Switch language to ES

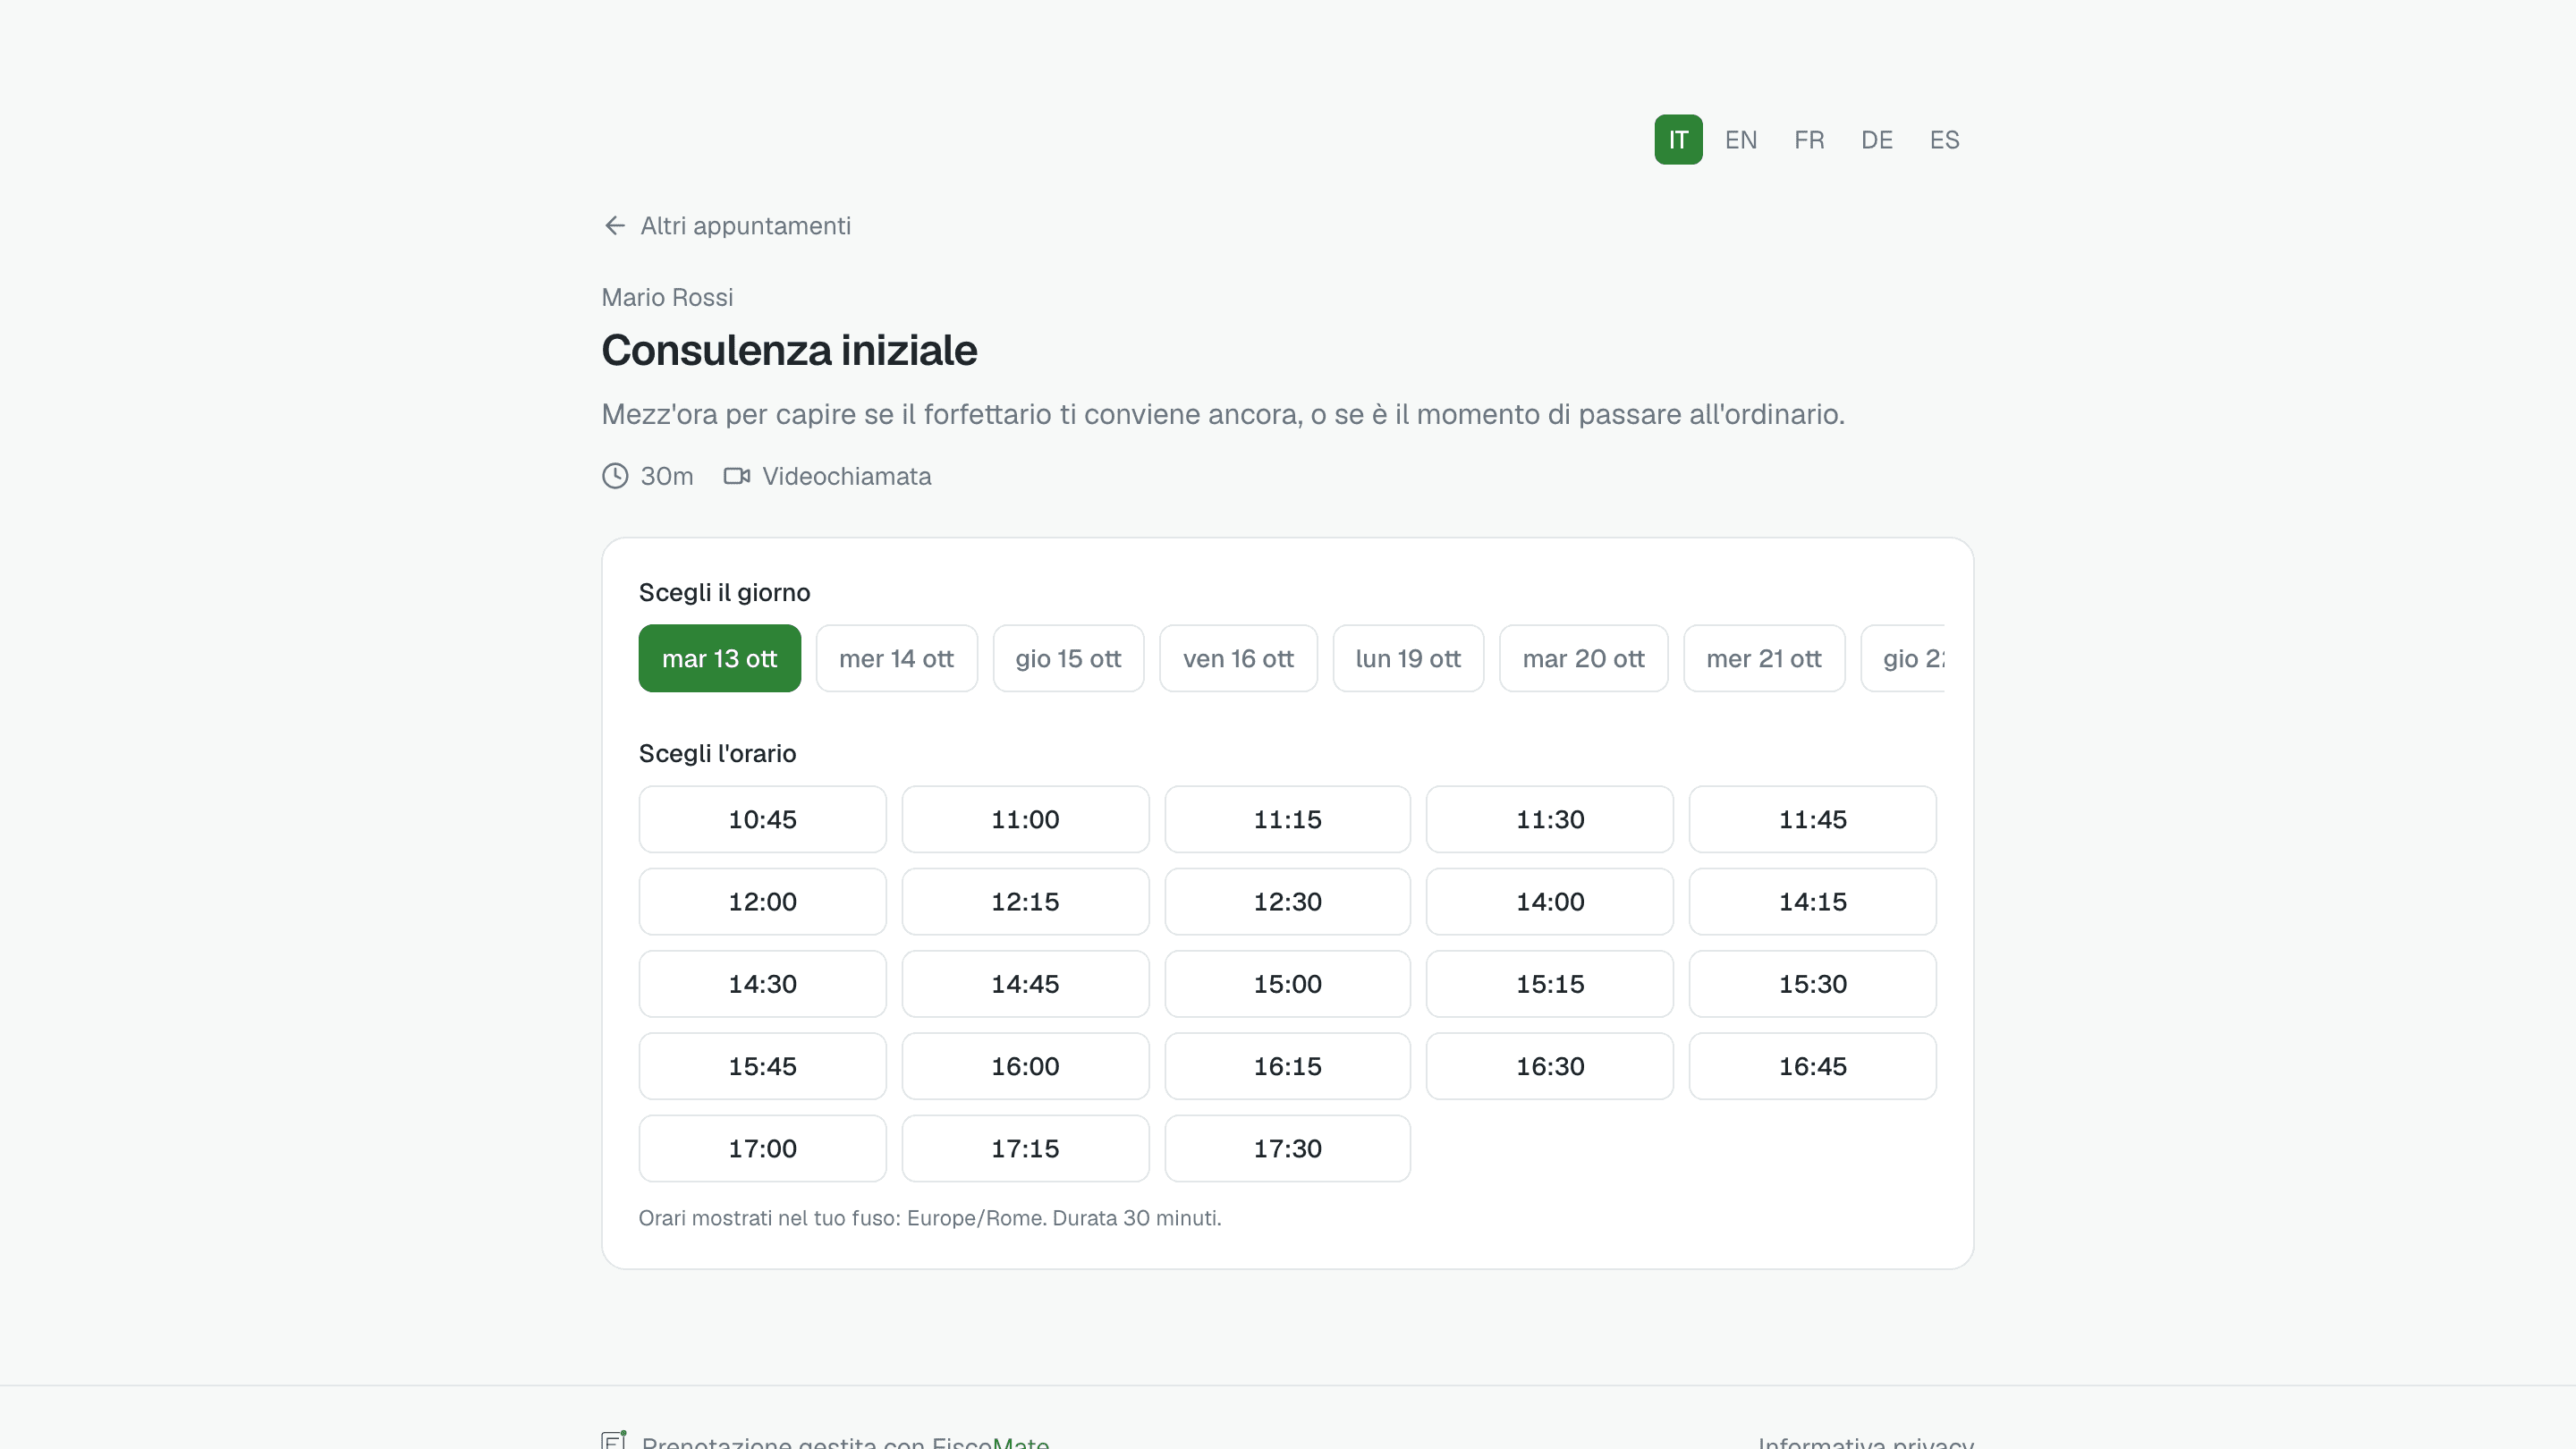point(1945,140)
